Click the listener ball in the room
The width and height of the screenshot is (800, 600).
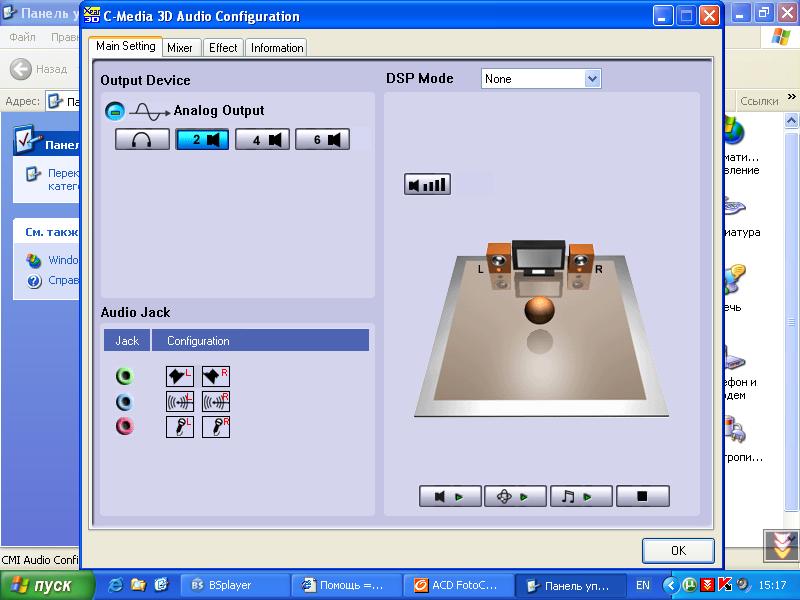[x=539, y=310]
